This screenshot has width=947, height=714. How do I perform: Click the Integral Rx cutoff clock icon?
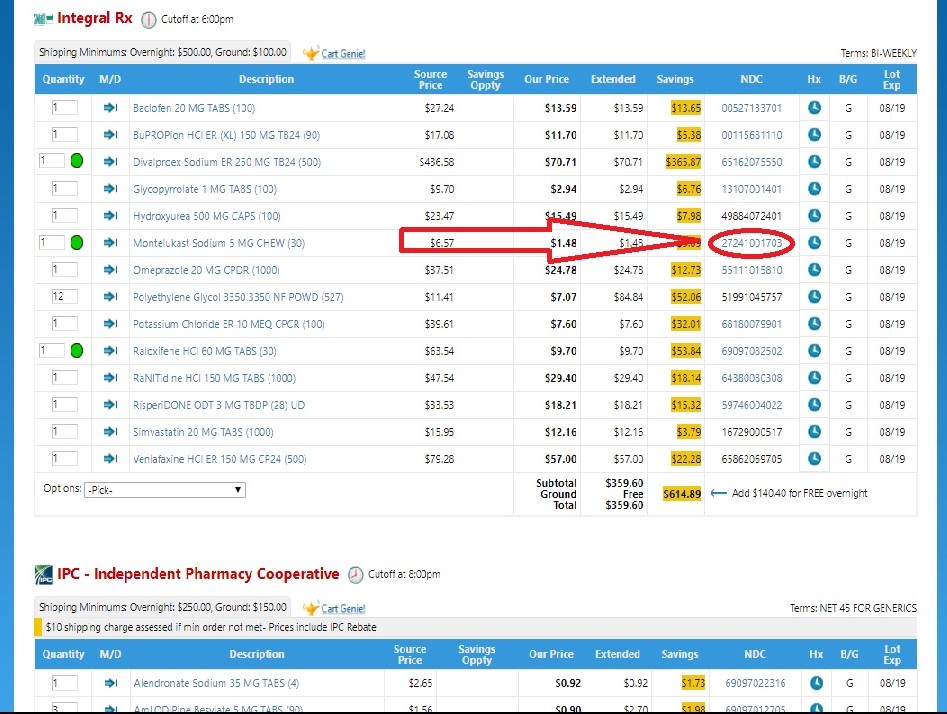coord(149,20)
